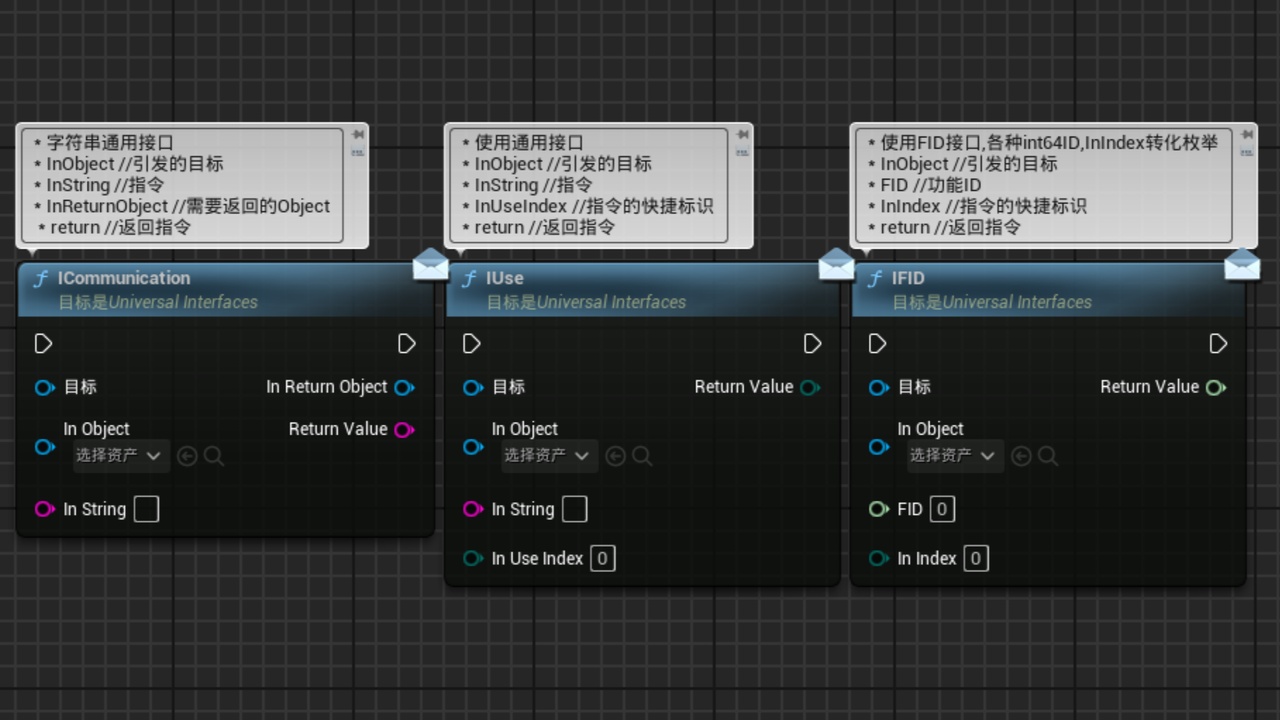Click 目标 pin on IUse node
This screenshot has height=720, width=1280.
pyautogui.click(x=474, y=388)
